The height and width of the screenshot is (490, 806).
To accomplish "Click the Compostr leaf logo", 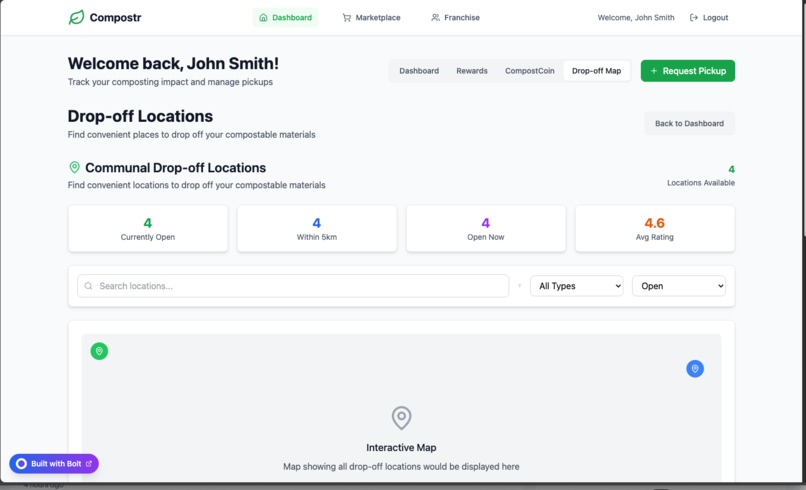I will click(x=76, y=17).
